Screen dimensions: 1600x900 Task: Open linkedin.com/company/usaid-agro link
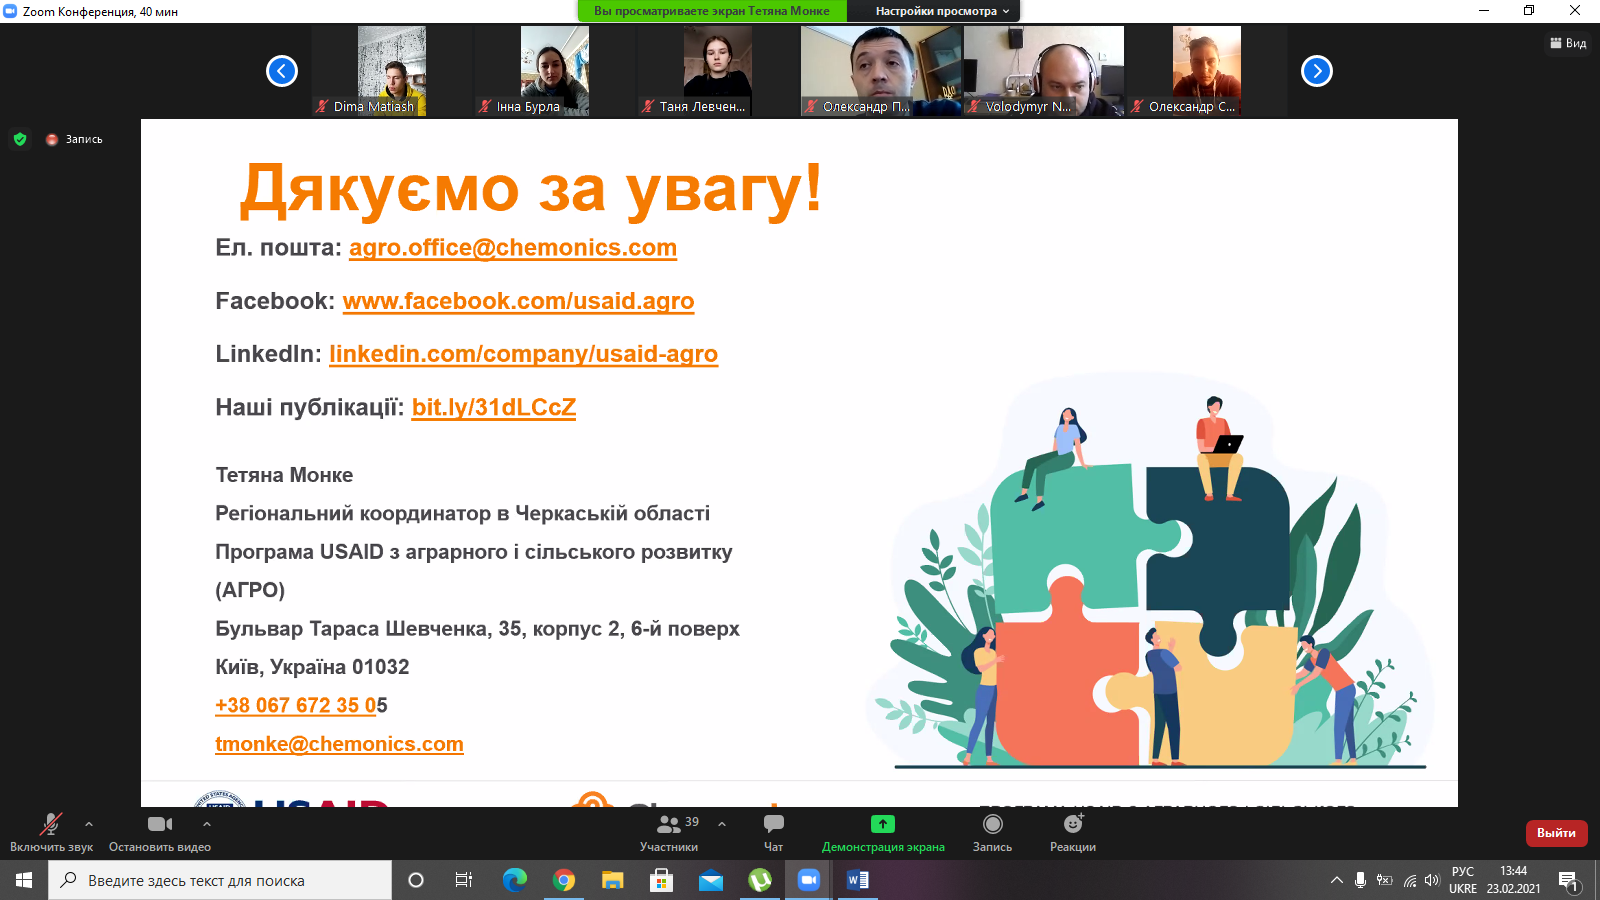523,354
